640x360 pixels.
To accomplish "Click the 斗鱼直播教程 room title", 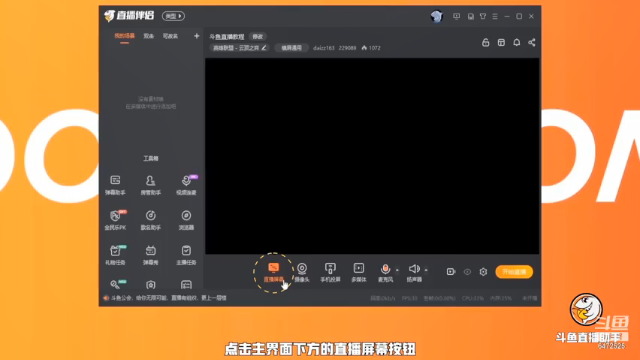I will [227, 37].
